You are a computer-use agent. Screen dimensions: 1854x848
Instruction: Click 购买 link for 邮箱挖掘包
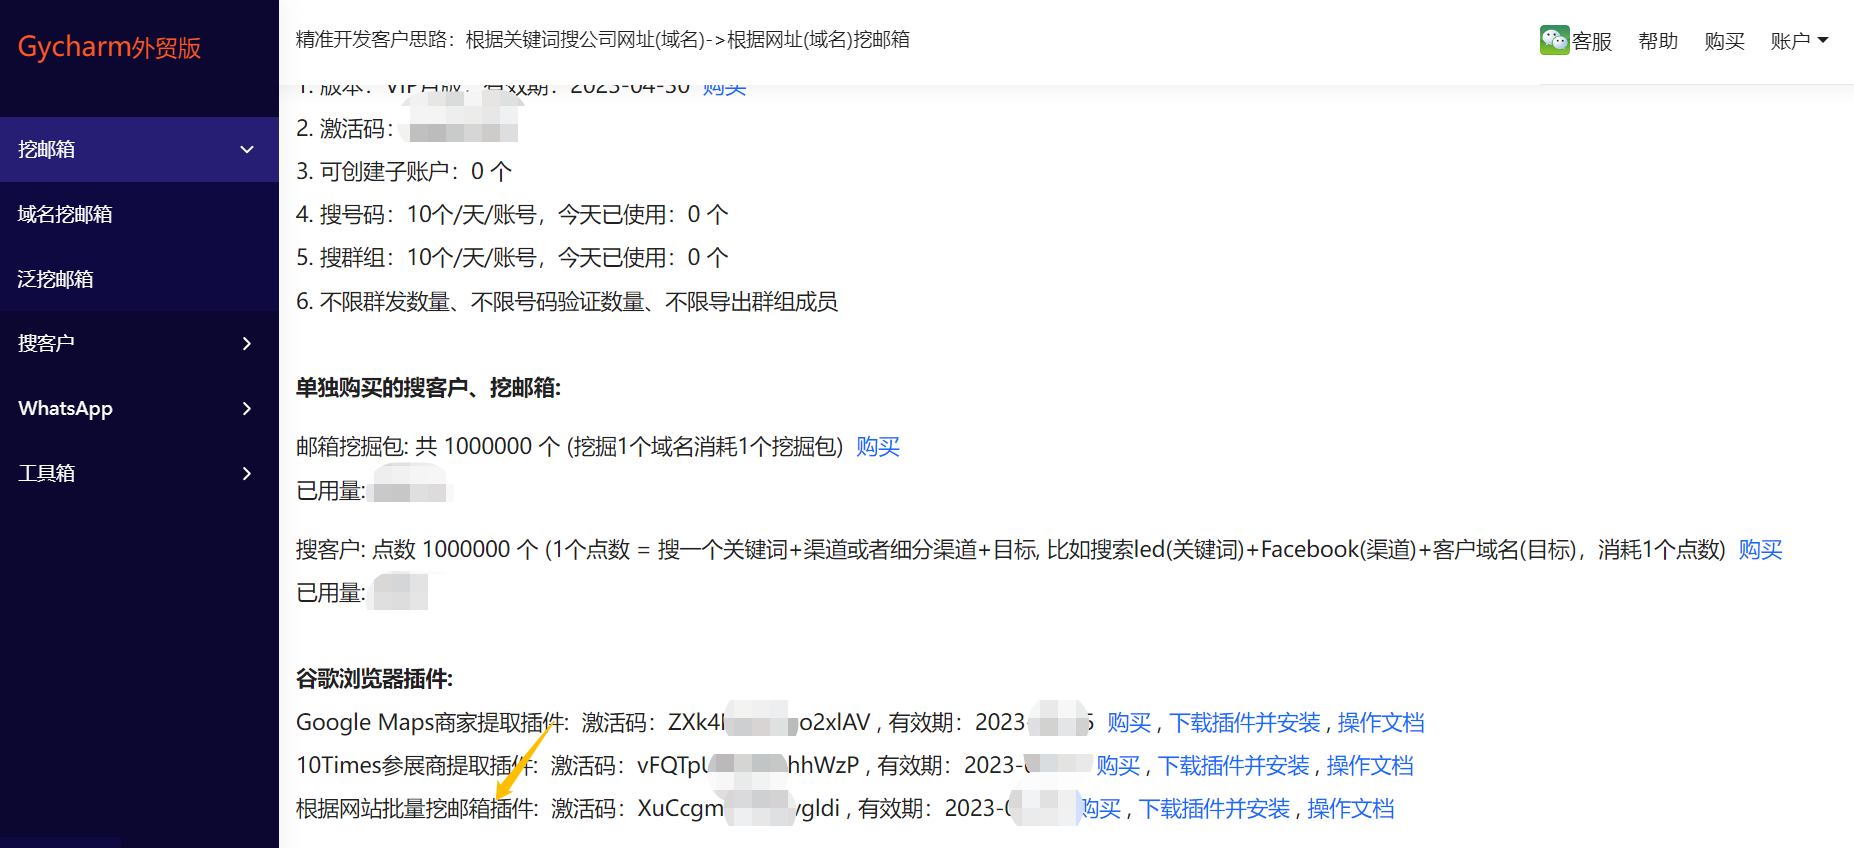point(878,447)
